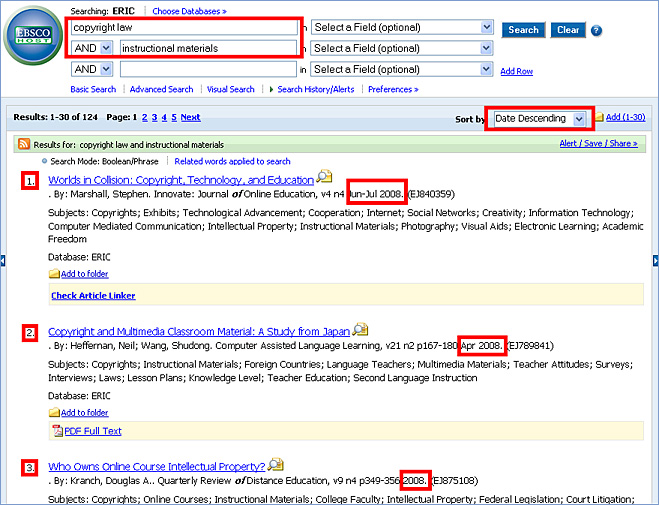
Task: Preview icon next to Copyright and Multimedia Classroom Material
Action: pyautogui.click(x=360, y=329)
